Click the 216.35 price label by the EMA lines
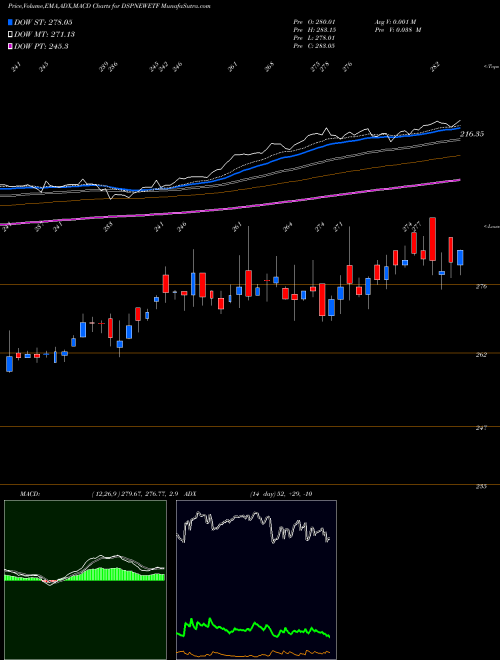Image resolution: width=500 pixels, height=660 pixels. [x=472, y=134]
